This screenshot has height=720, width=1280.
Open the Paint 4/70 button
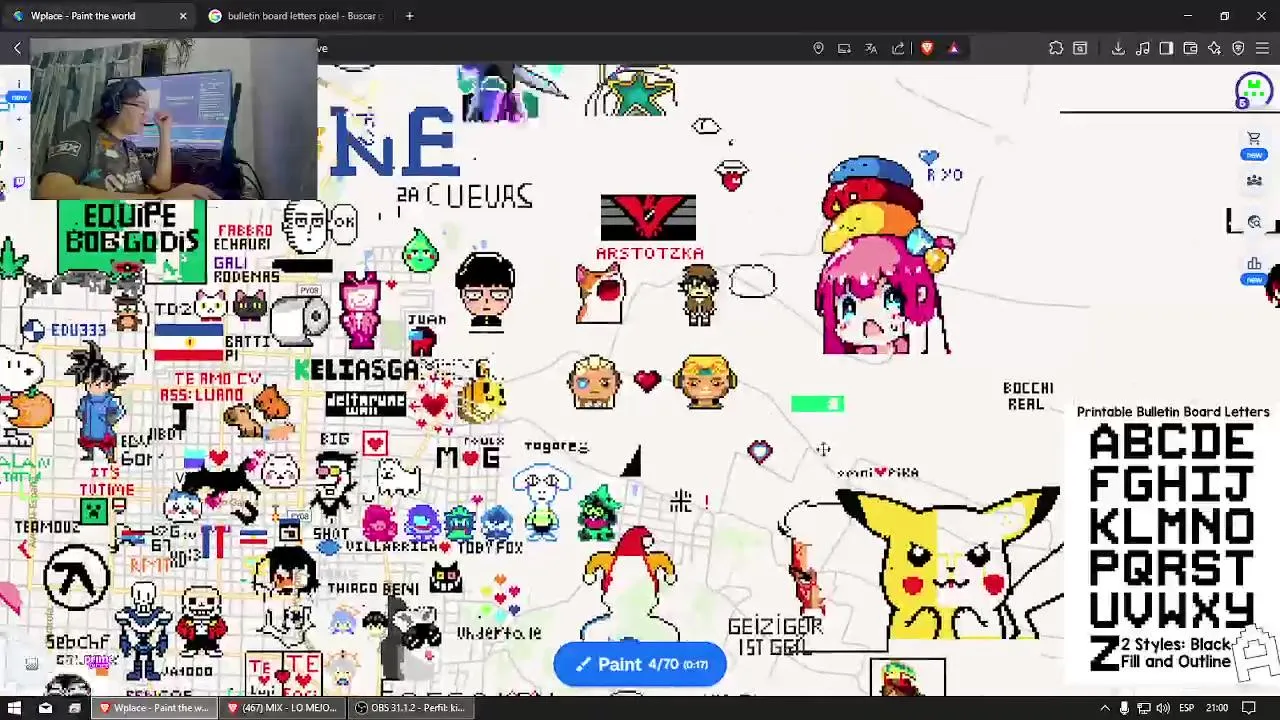[640, 665]
